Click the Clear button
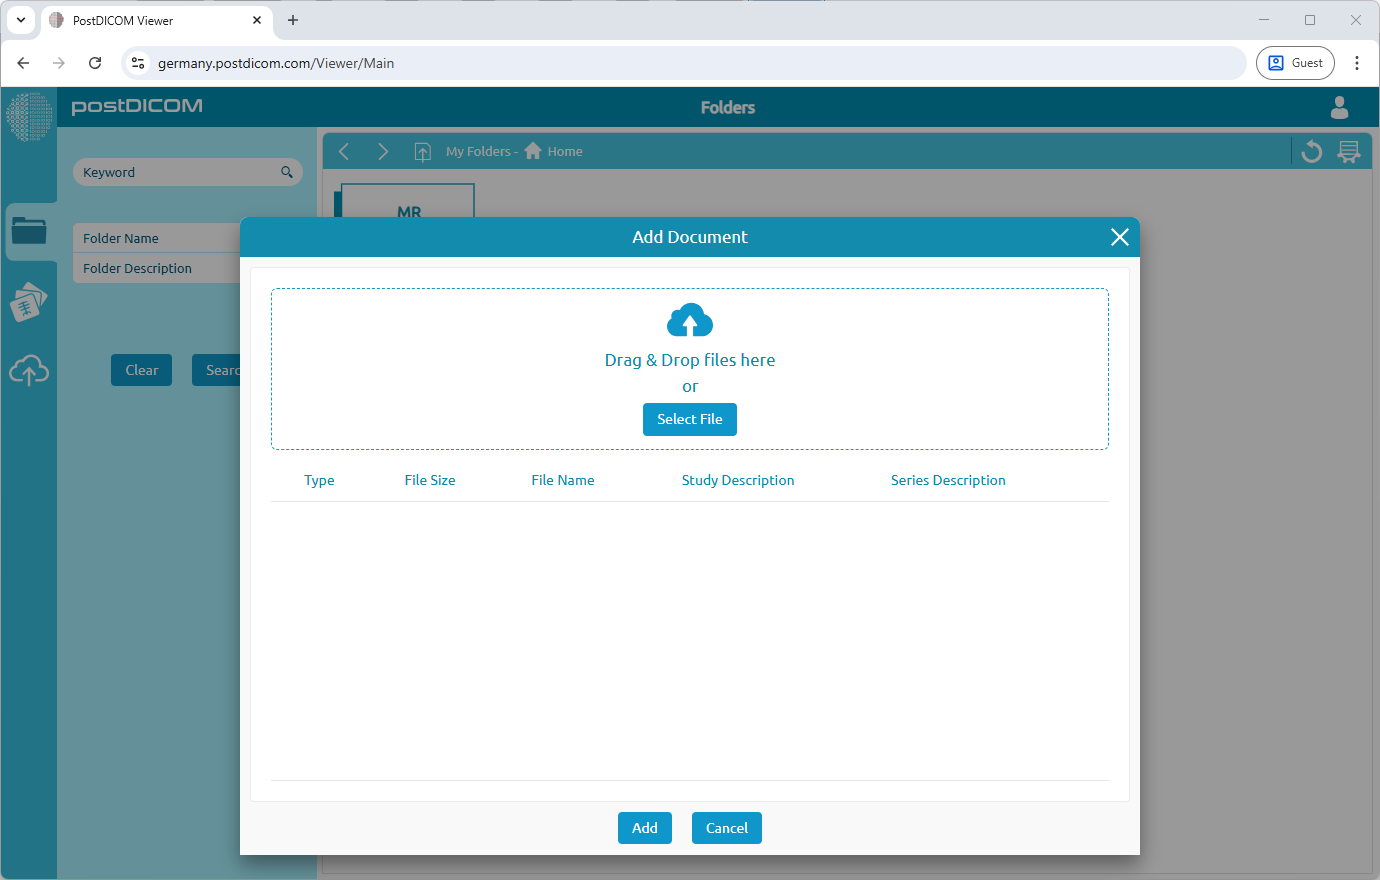The width and height of the screenshot is (1380, 880). [x=141, y=370]
